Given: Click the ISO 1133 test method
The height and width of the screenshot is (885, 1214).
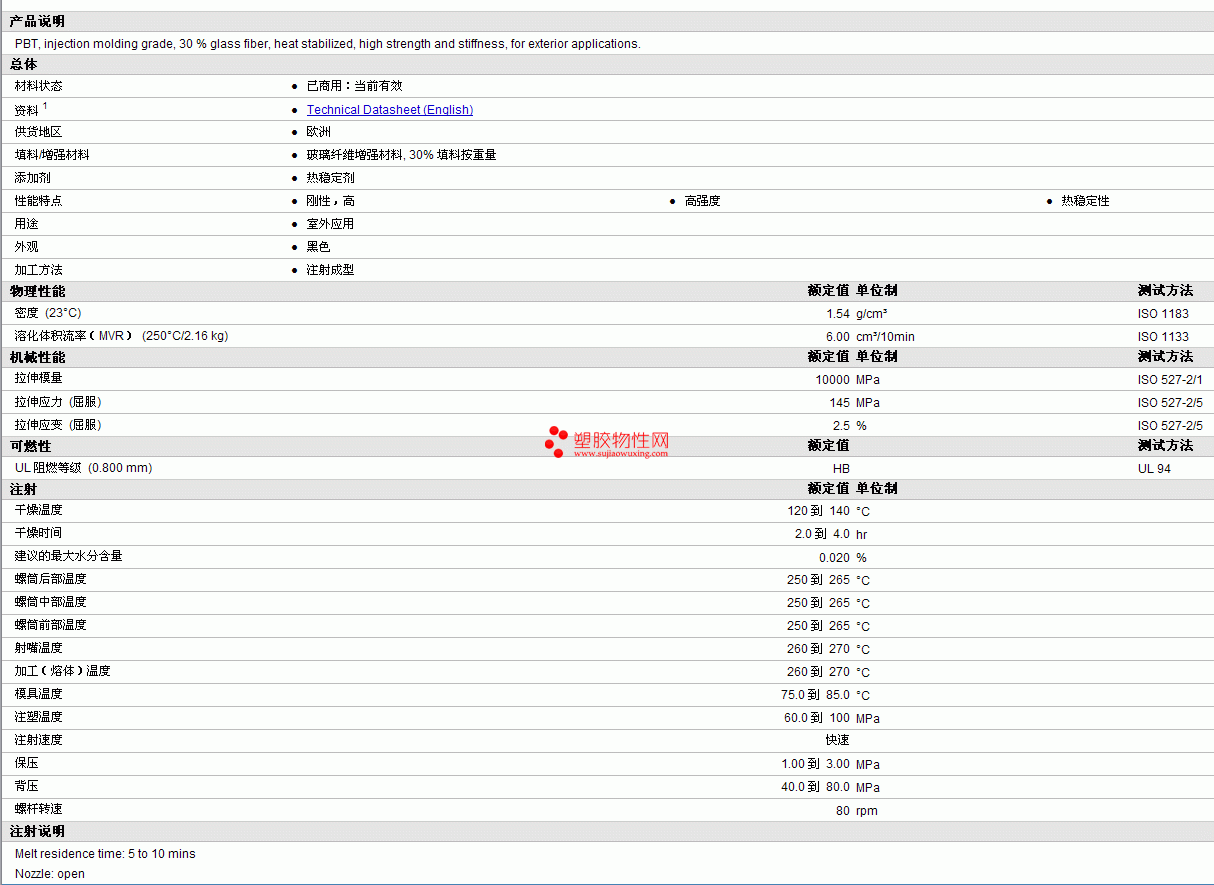Looking at the screenshot, I should (1163, 337).
